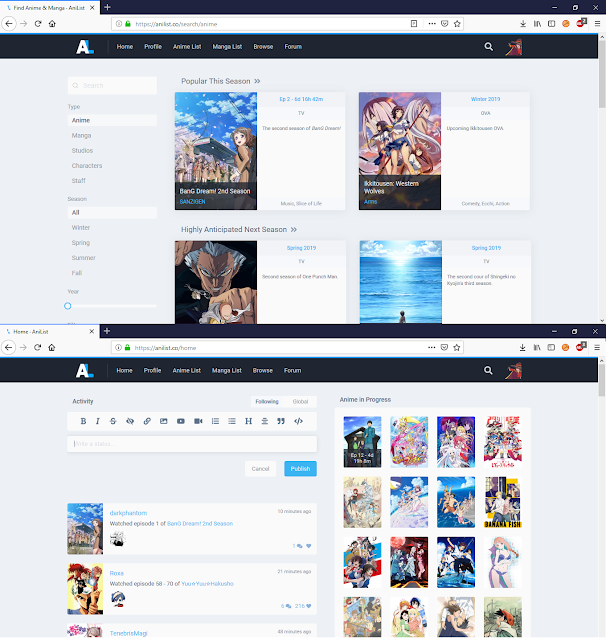
Task: Insert spoiler tag in activity editor
Action: pyautogui.click(x=130, y=421)
